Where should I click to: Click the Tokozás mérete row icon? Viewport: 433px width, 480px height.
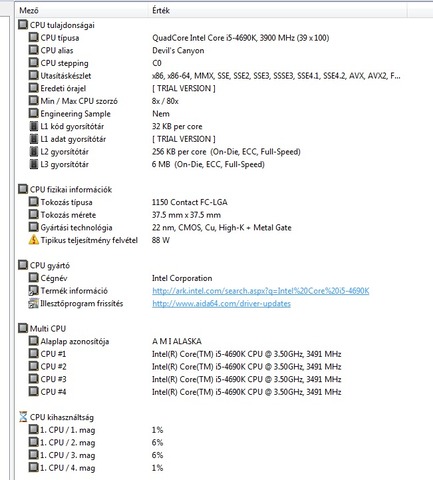[33, 214]
